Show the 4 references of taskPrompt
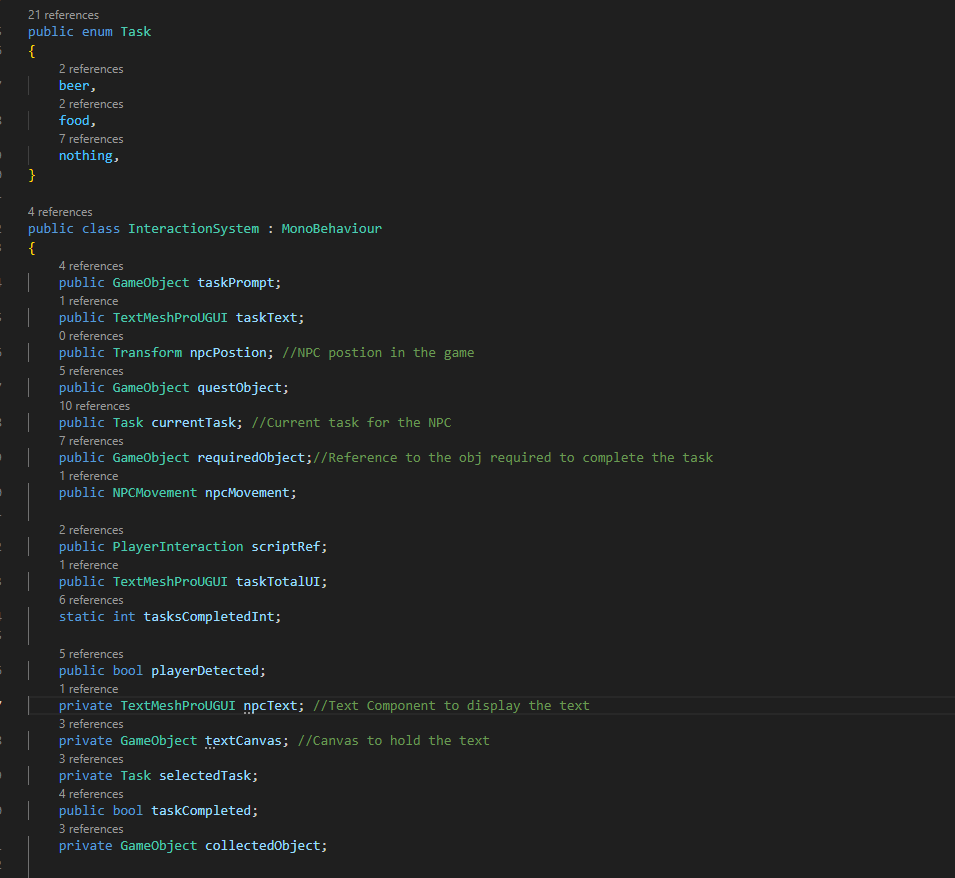The width and height of the screenshot is (955, 878). coord(91,266)
